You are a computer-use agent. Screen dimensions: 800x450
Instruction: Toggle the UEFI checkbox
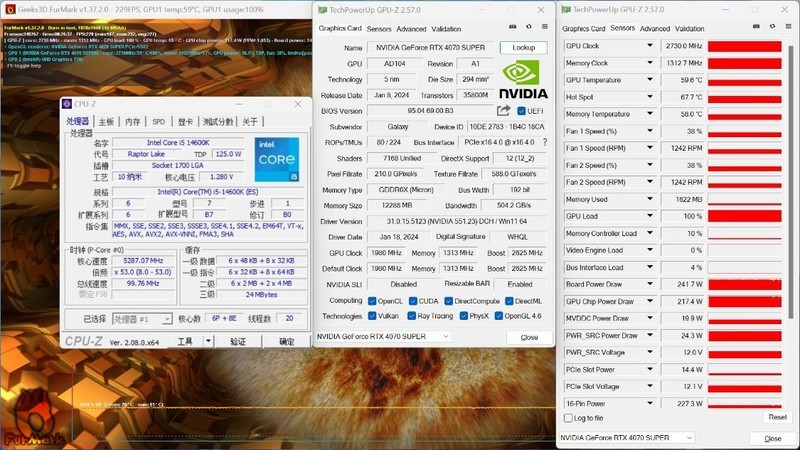pyautogui.click(x=521, y=111)
